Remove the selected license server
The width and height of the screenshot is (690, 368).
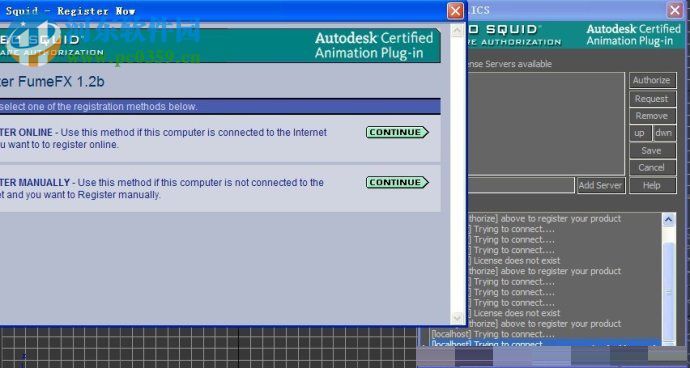[x=652, y=116]
